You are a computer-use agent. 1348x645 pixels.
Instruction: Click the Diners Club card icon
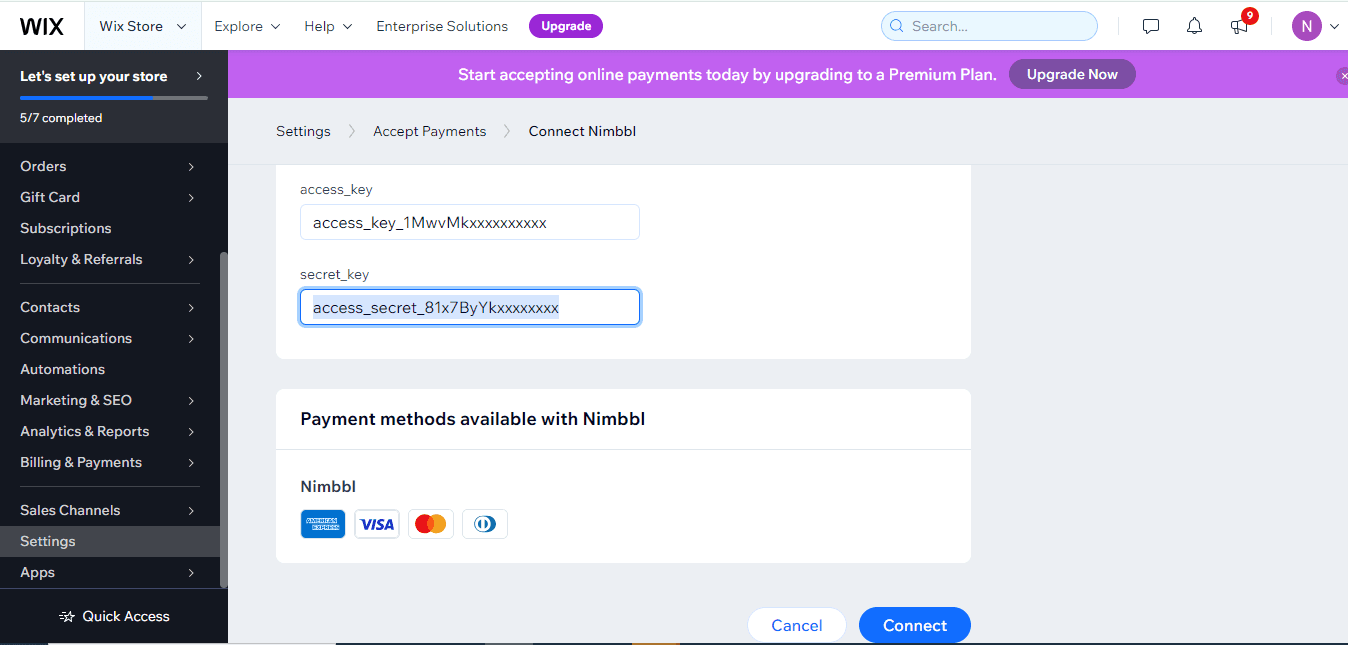click(485, 524)
